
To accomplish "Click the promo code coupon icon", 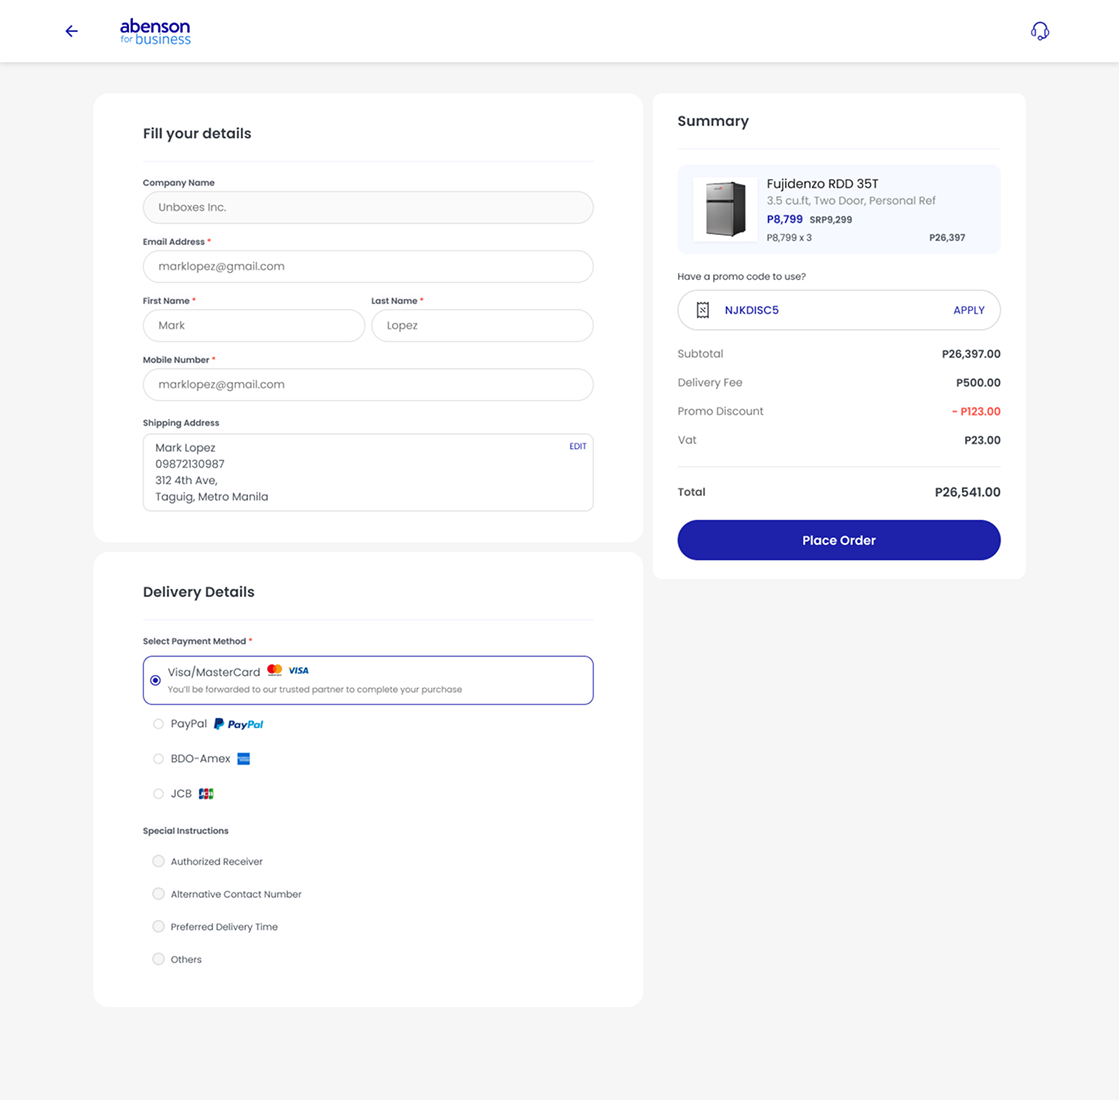I will click(x=703, y=310).
